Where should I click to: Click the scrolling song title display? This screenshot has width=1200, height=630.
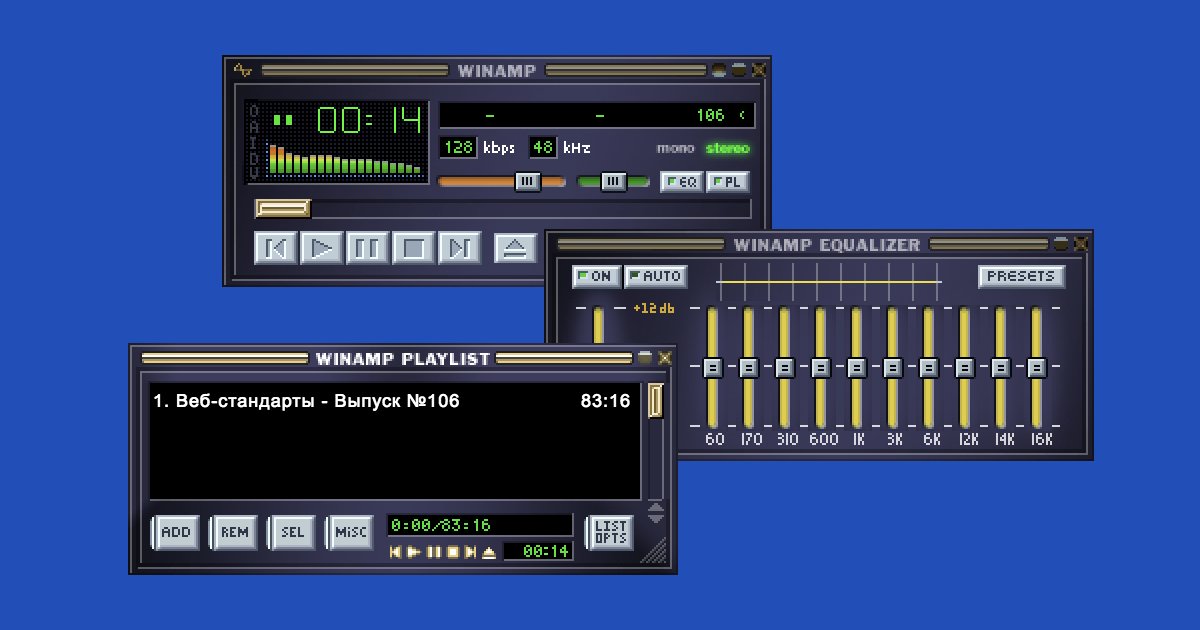click(x=597, y=115)
